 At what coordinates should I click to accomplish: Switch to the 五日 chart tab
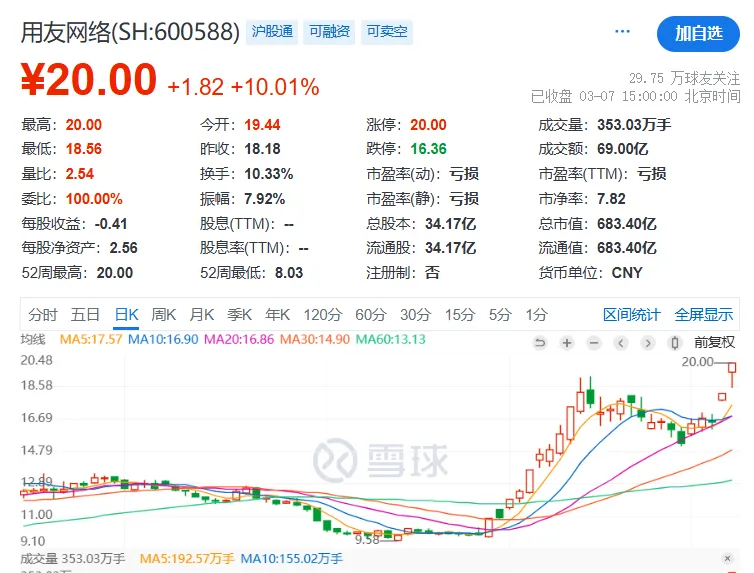point(85,315)
